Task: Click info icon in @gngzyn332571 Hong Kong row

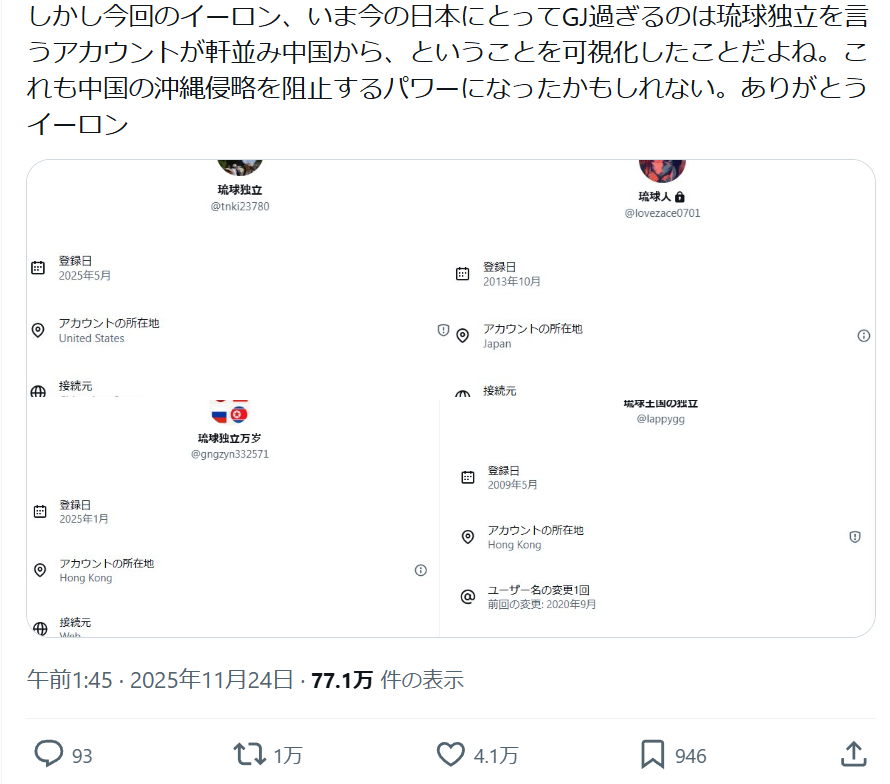Action: (421, 570)
